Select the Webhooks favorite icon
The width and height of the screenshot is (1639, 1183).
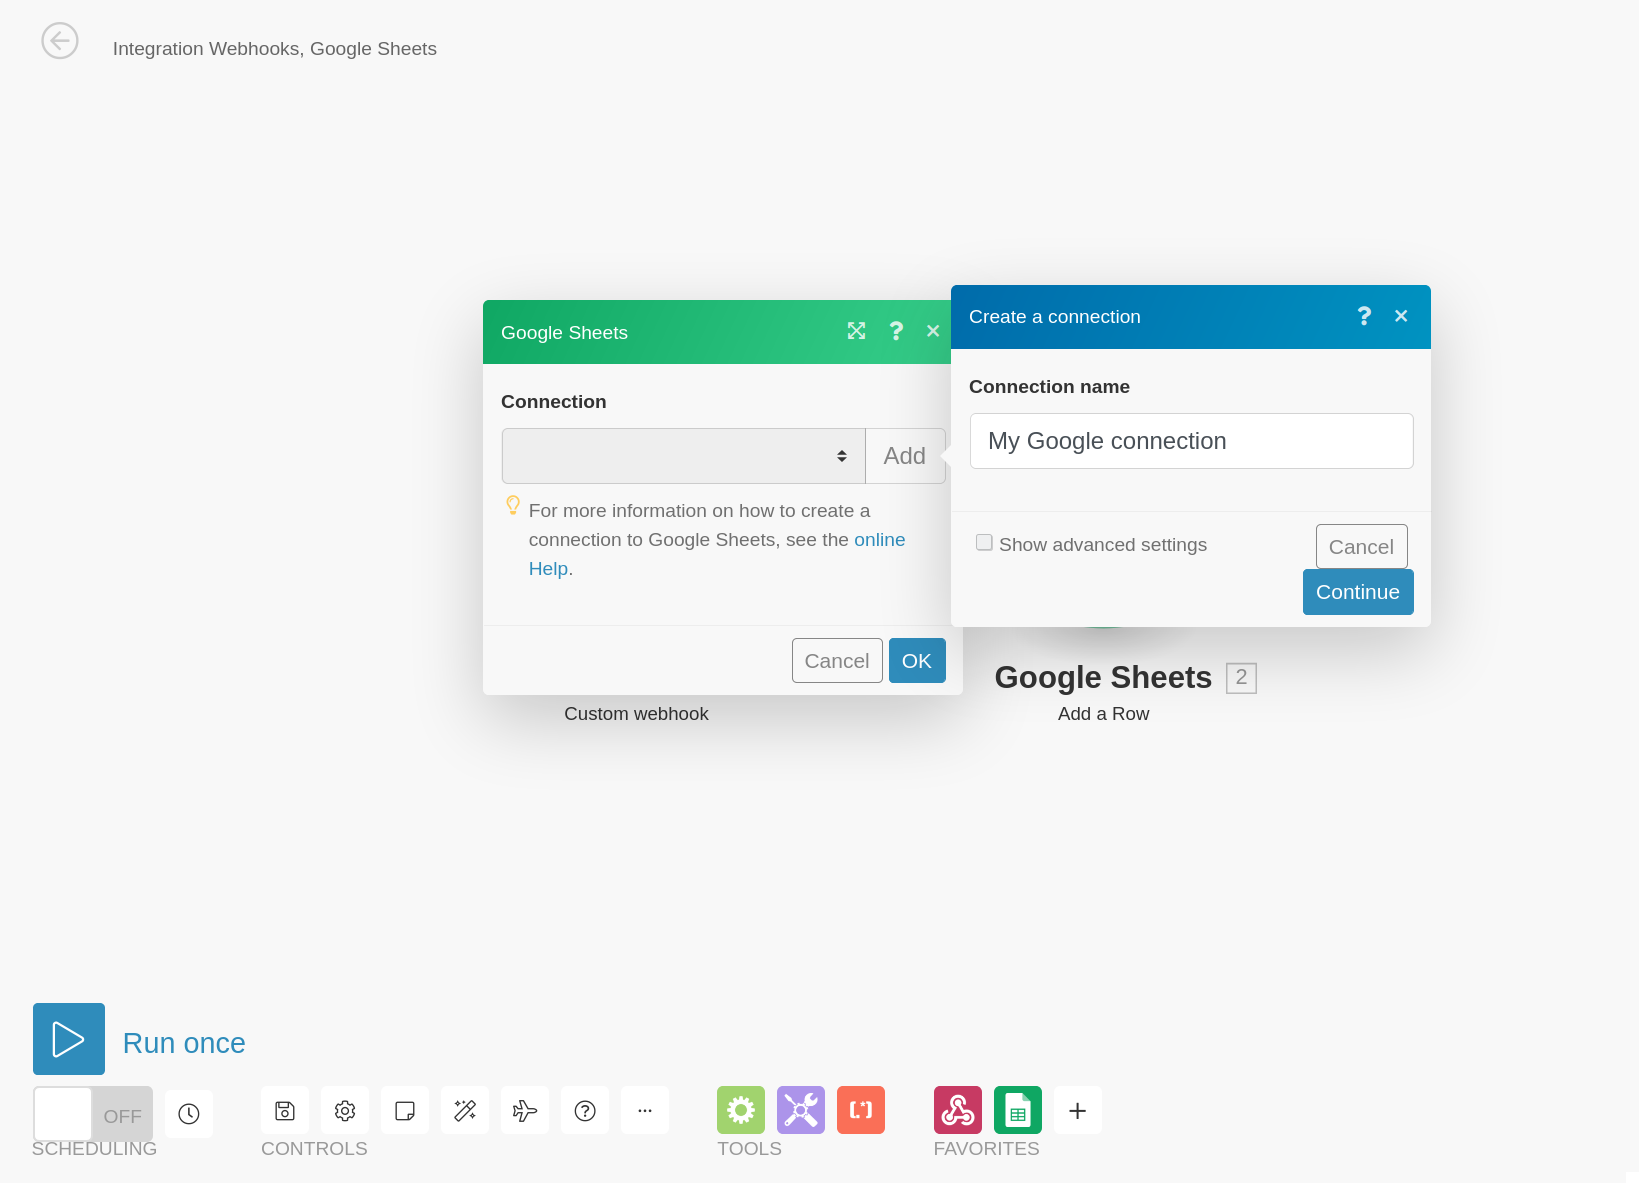(x=958, y=1110)
